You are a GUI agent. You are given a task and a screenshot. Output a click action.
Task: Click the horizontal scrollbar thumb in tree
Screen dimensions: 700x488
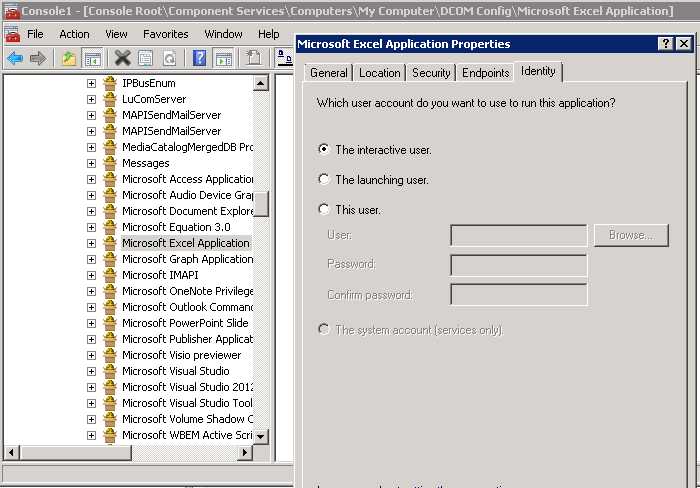pos(75,453)
